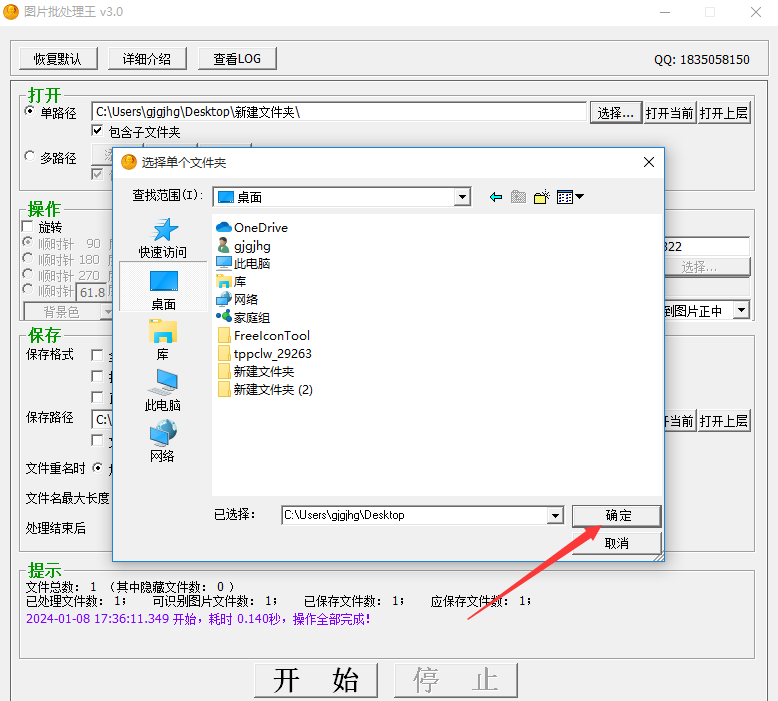Click 选择... button beside open path
This screenshot has width=778, height=701.
(615, 113)
